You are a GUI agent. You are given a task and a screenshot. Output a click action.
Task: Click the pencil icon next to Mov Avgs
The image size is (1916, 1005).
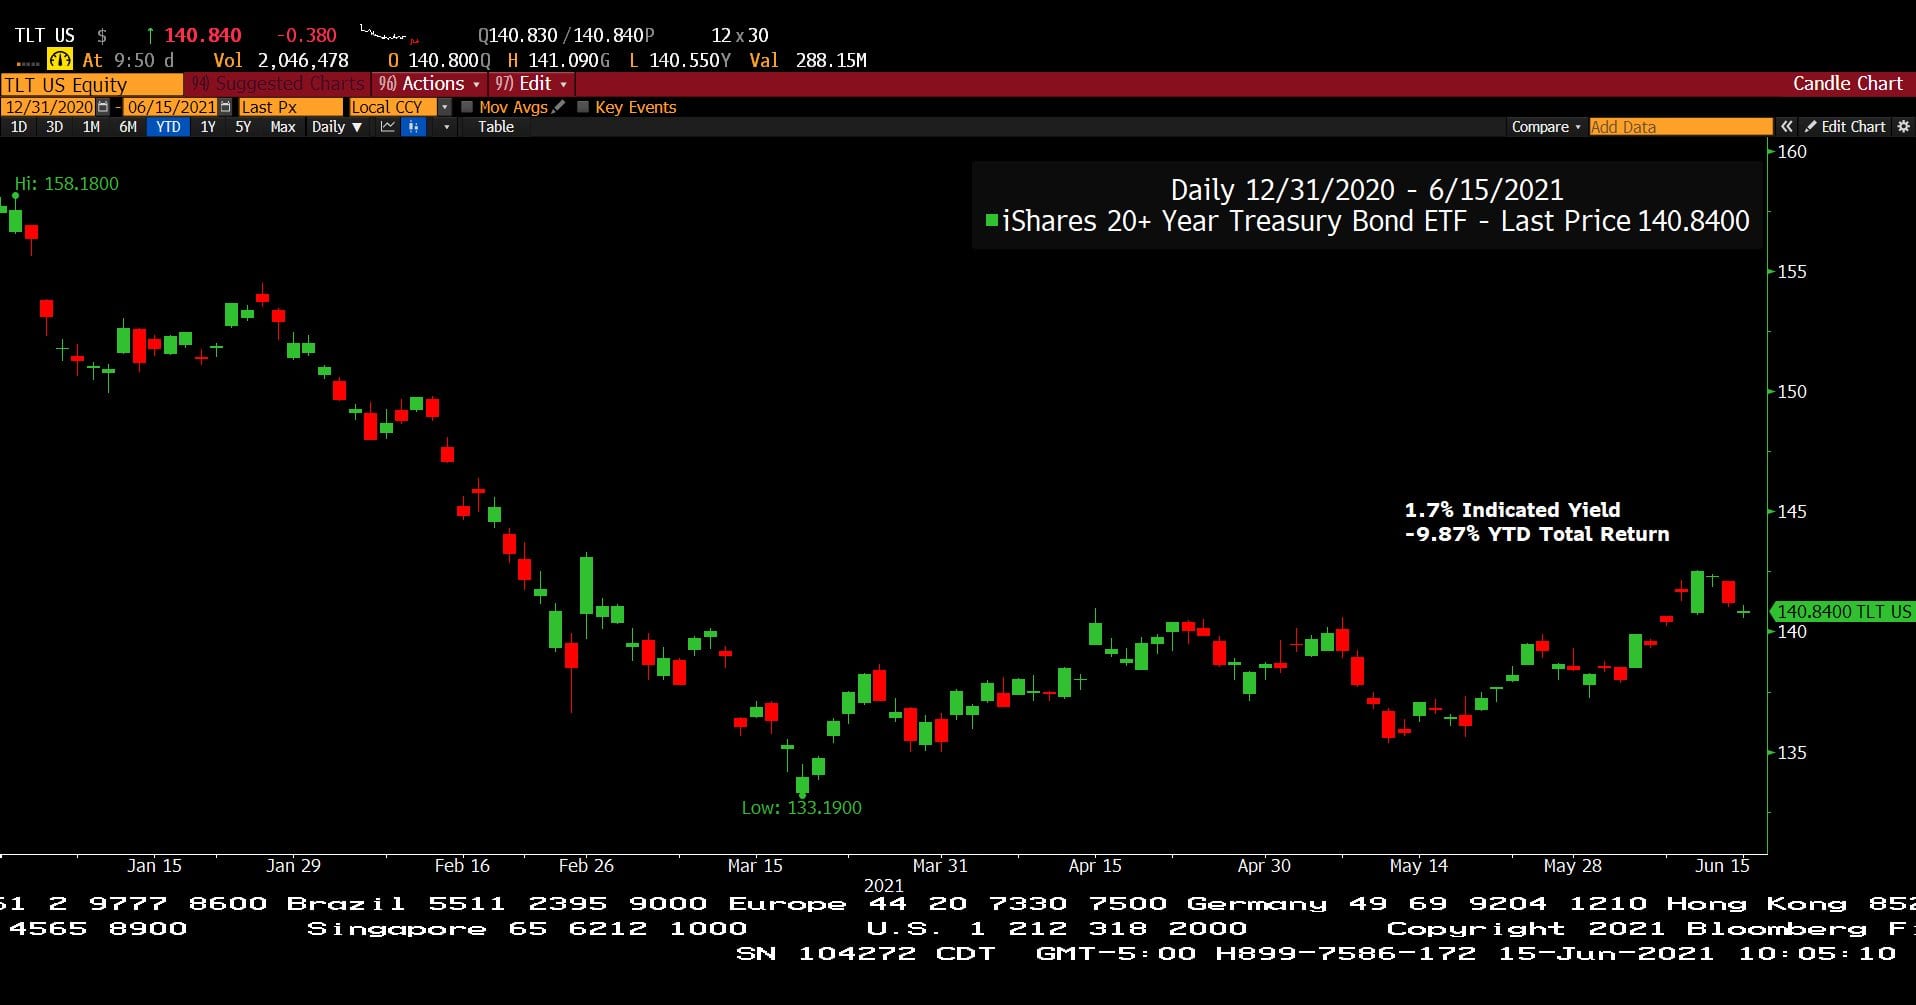559,107
